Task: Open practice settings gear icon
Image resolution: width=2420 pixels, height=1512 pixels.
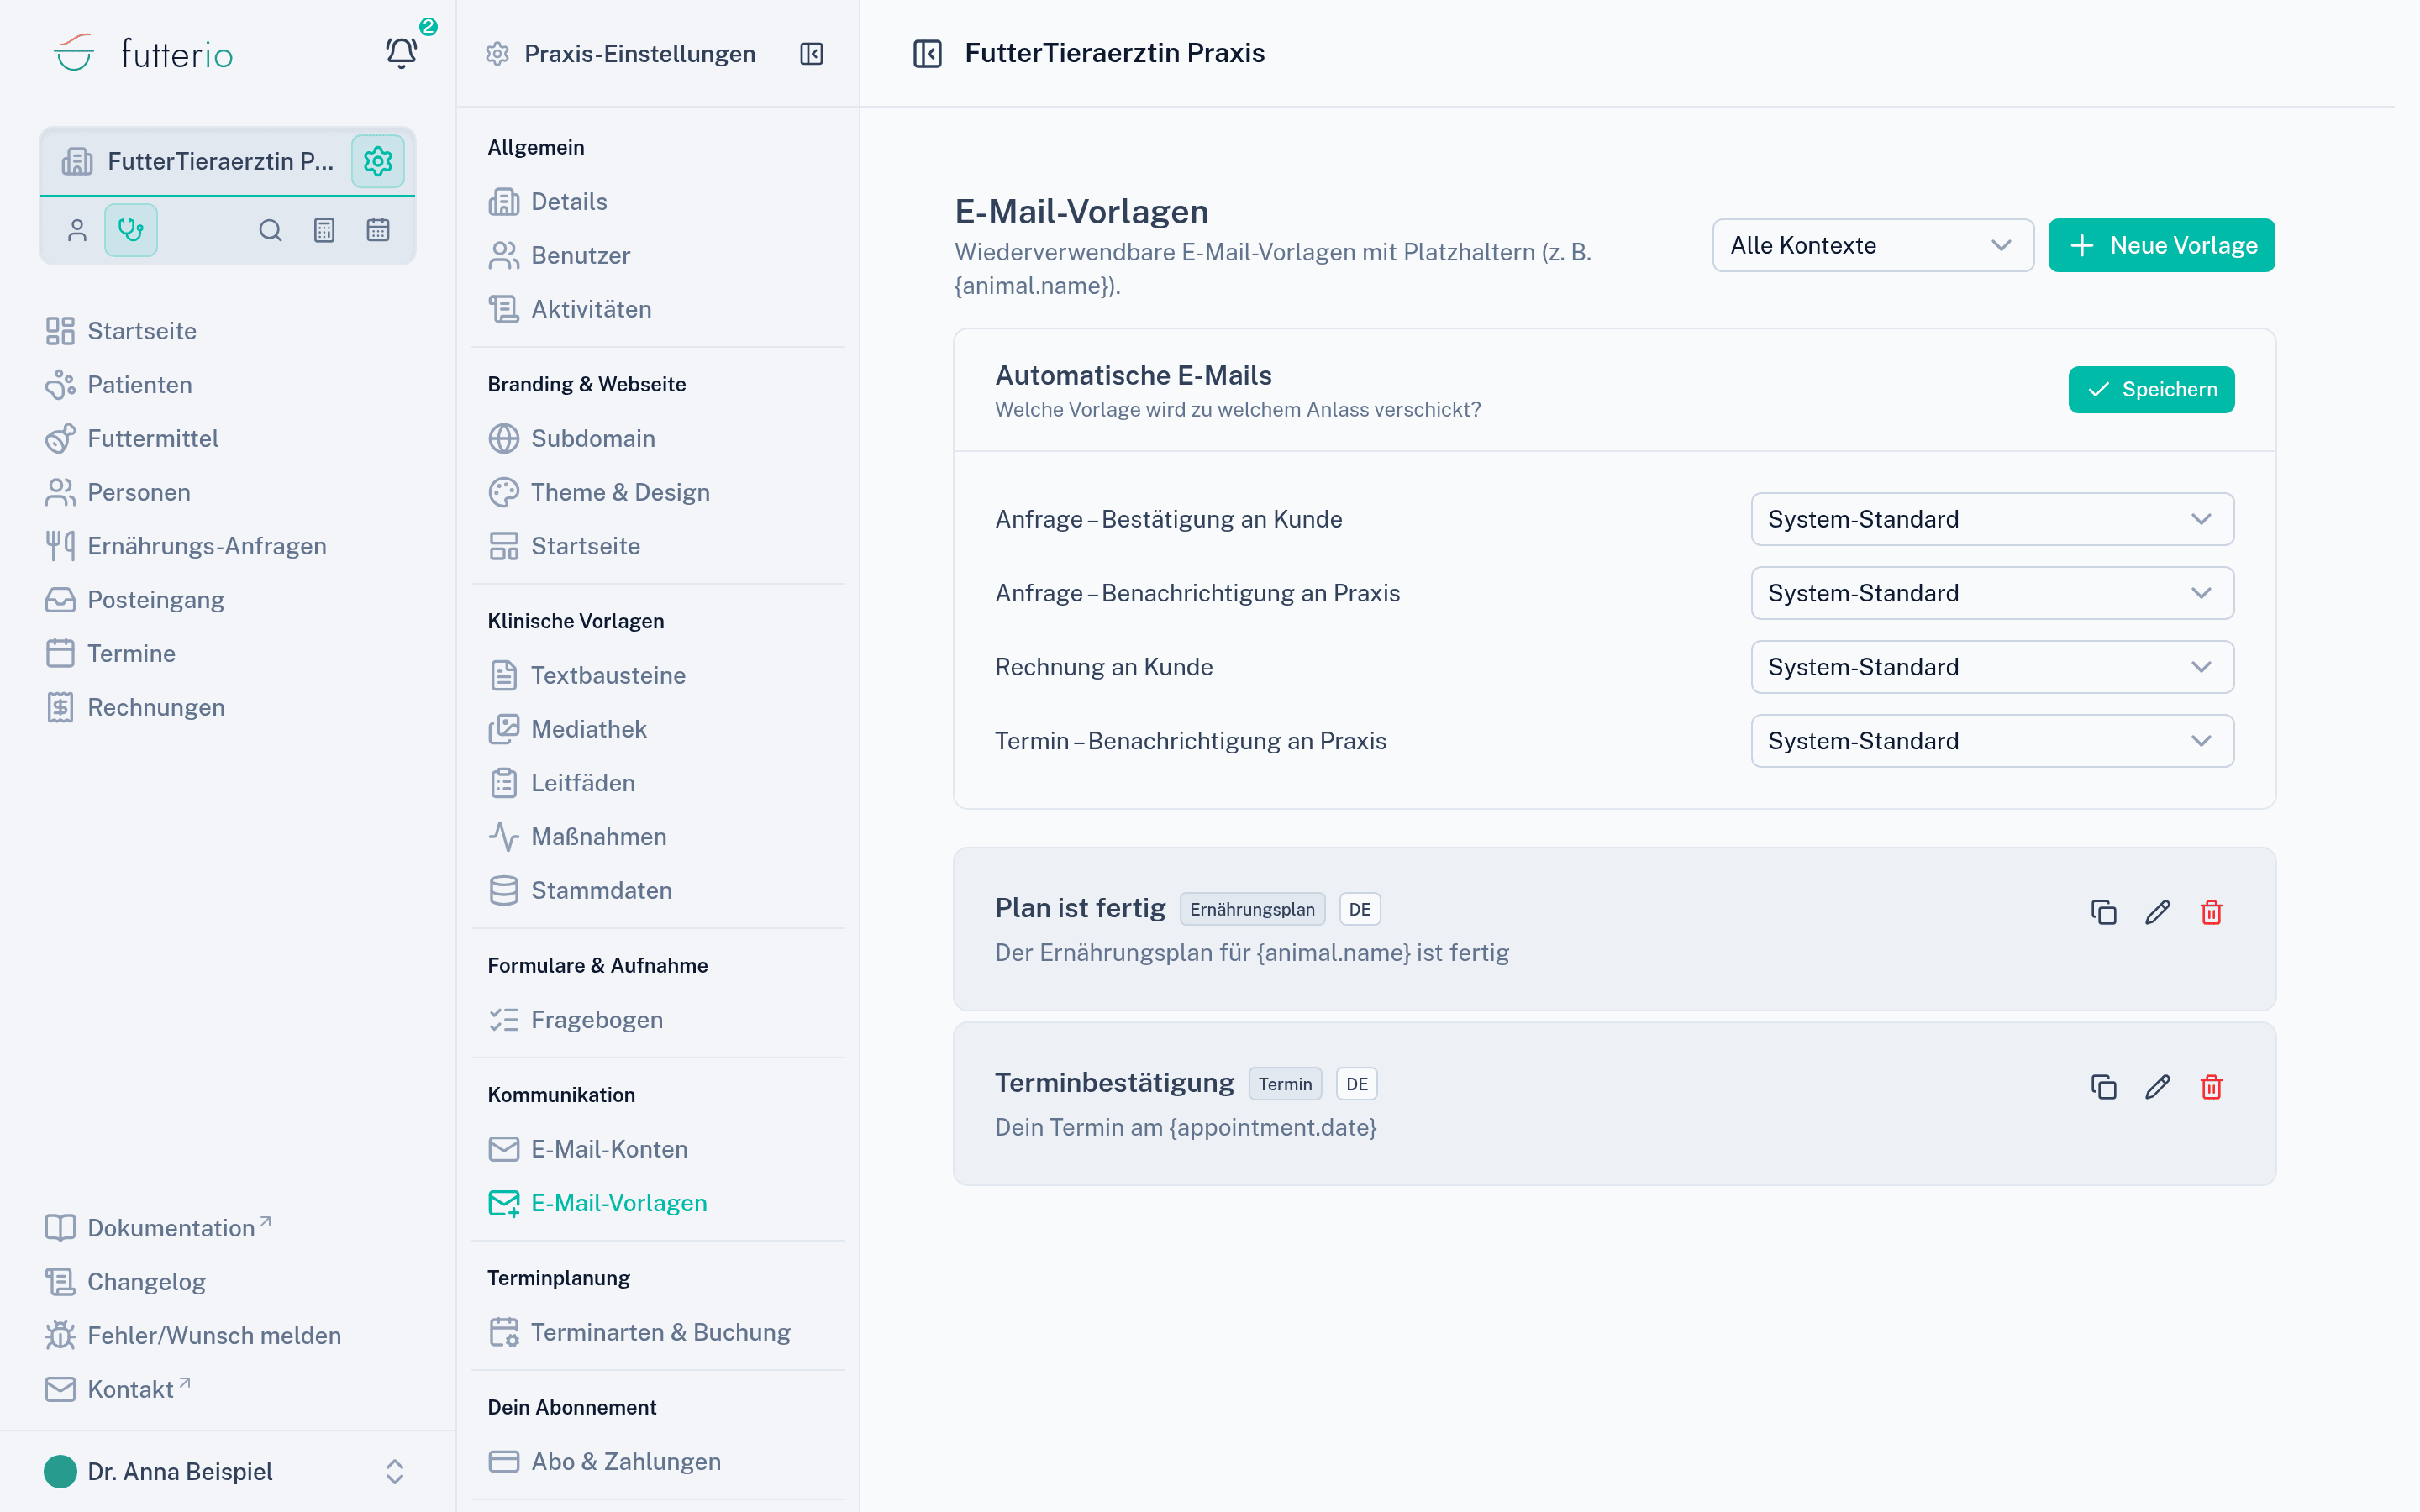Action: pos(378,161)
